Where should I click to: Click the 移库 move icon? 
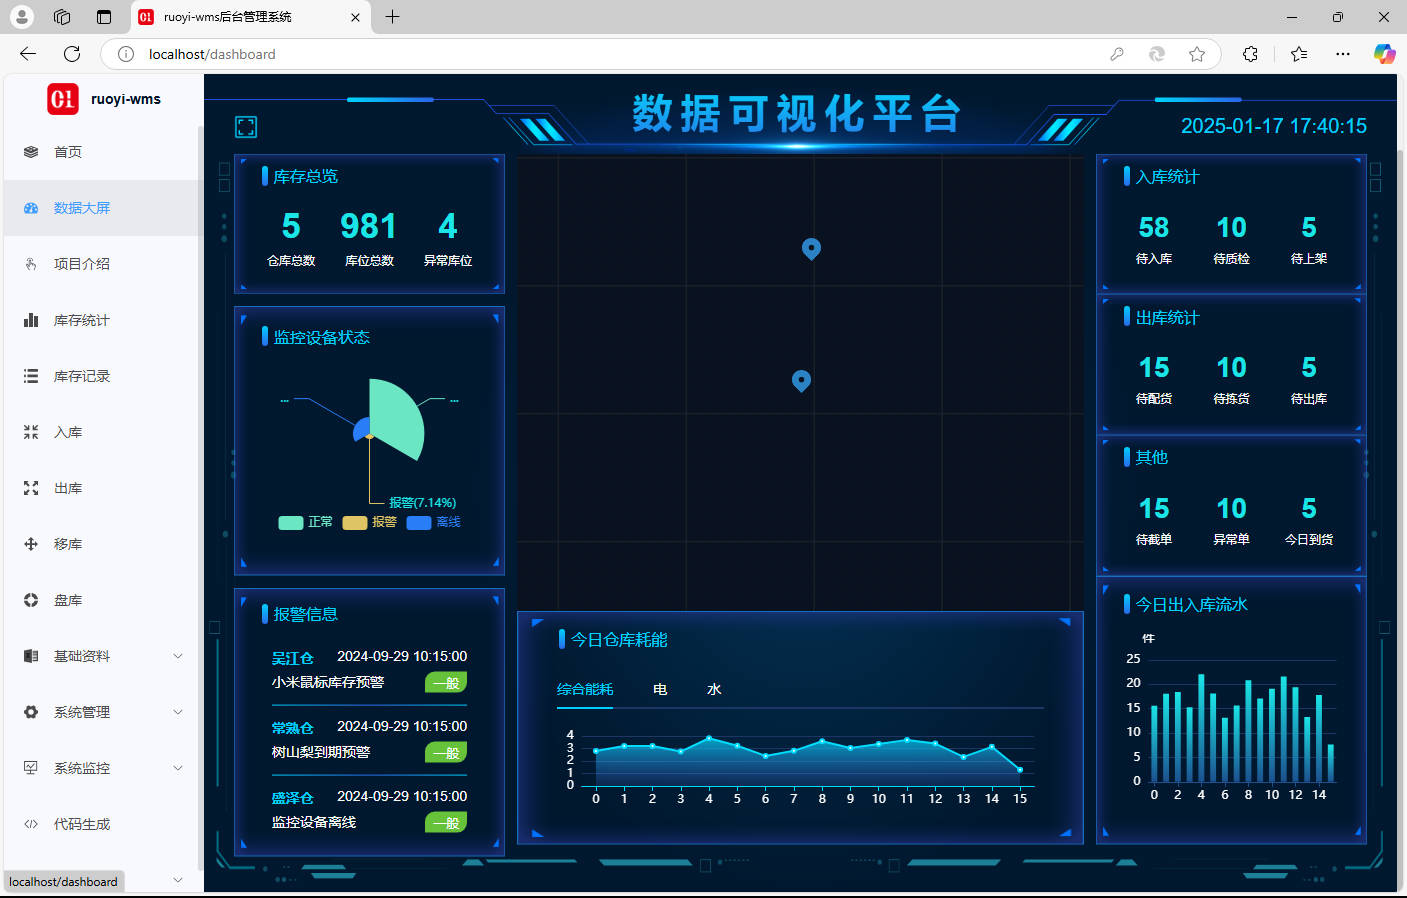coord(31,544)
